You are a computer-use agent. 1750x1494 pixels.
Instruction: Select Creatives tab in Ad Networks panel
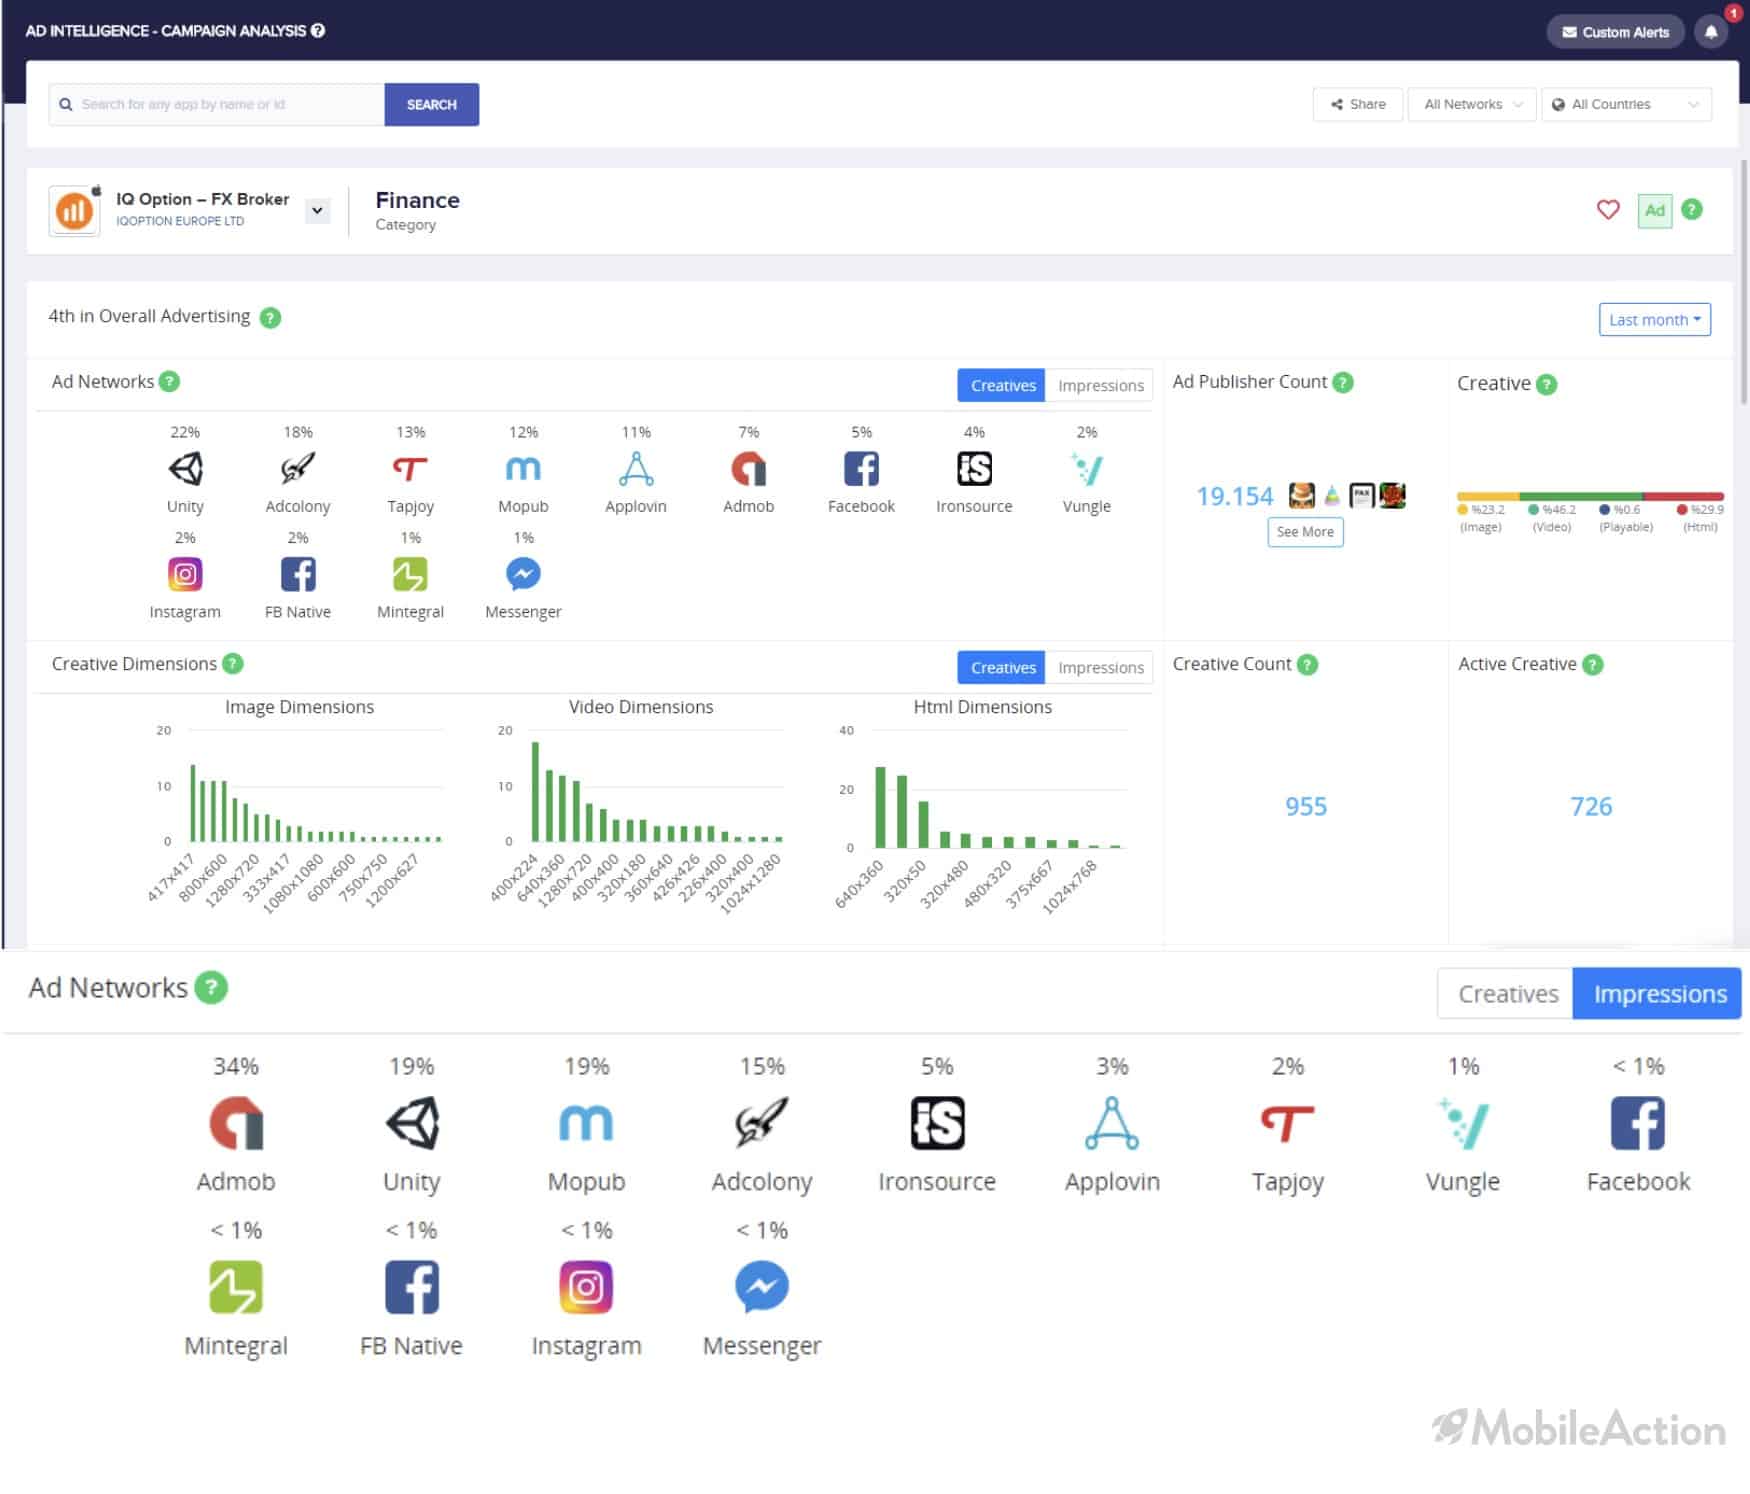click(1002, 386)
